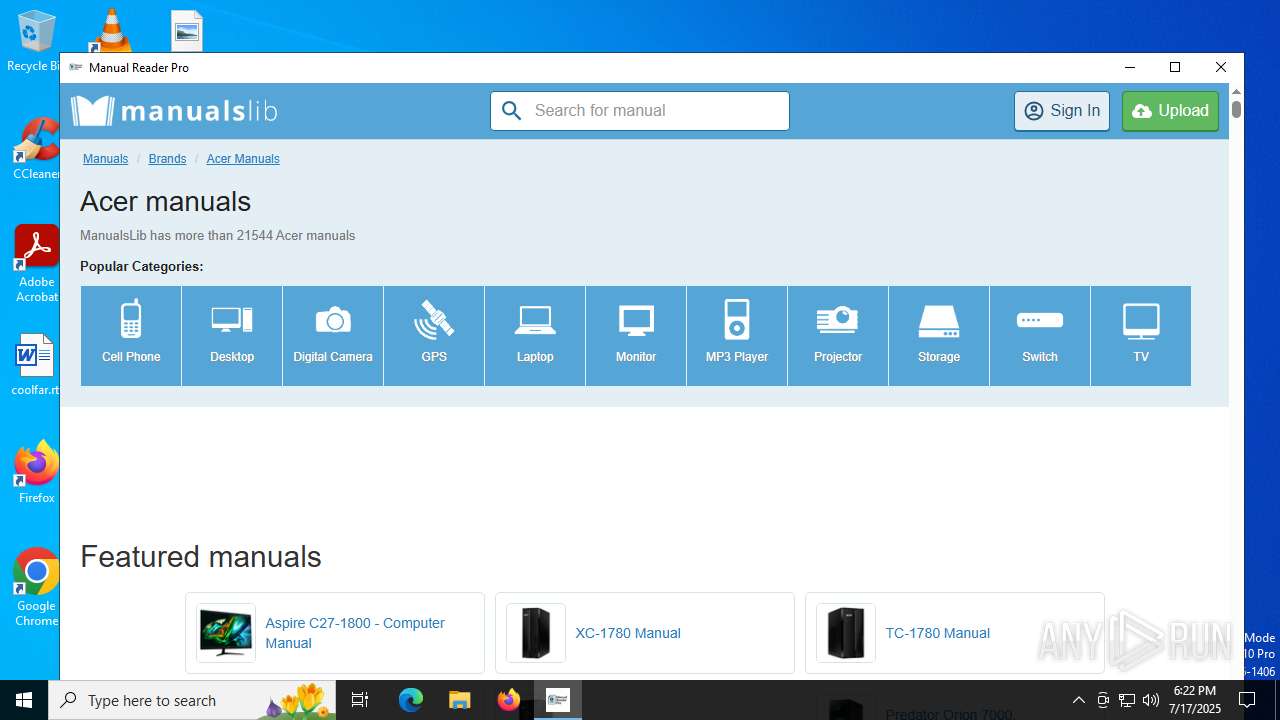Viewport: 1280px width, 720px height.
Task: Click Acer Manuals breadcrumb link
Action: click(x=243, y=159)
